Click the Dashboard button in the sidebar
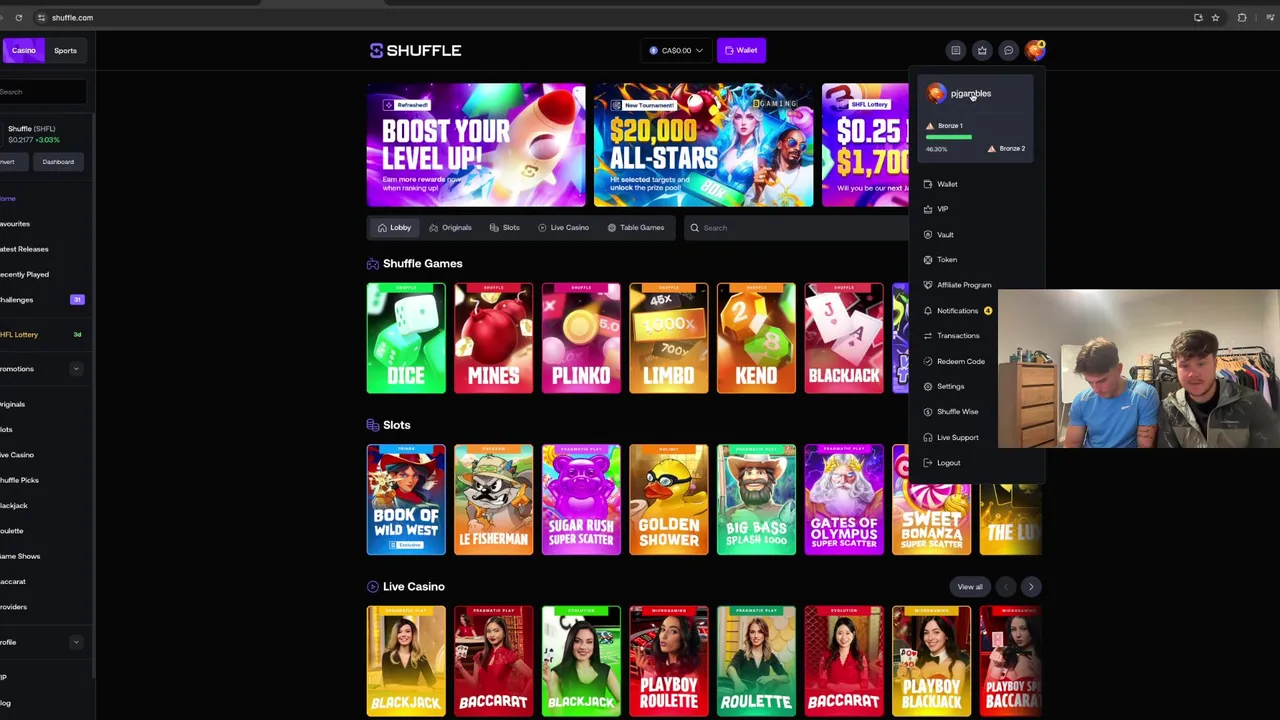1280x720 pixels. pos(58,162)
